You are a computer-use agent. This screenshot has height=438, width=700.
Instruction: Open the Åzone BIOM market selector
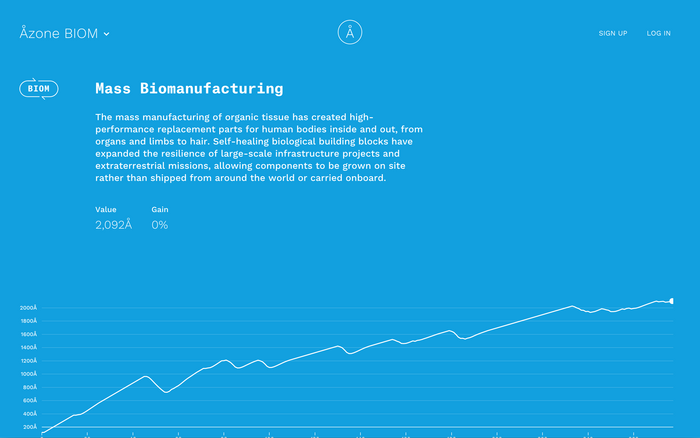click(x=64, y=33)
